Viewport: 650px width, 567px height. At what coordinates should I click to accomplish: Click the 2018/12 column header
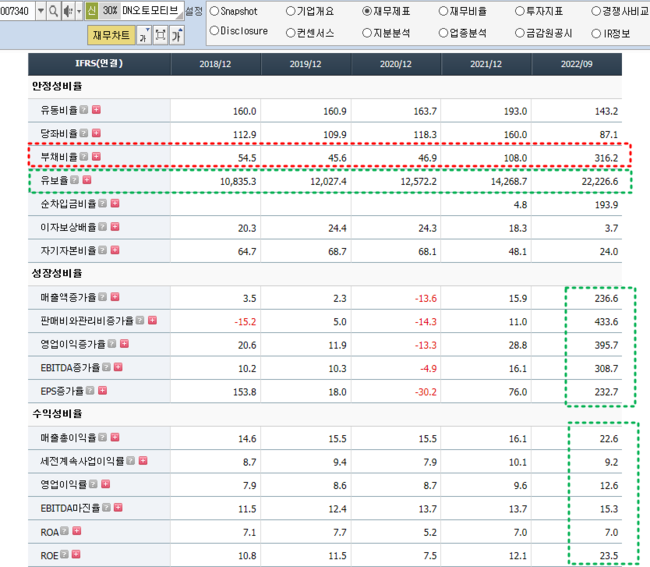[216, 64]
